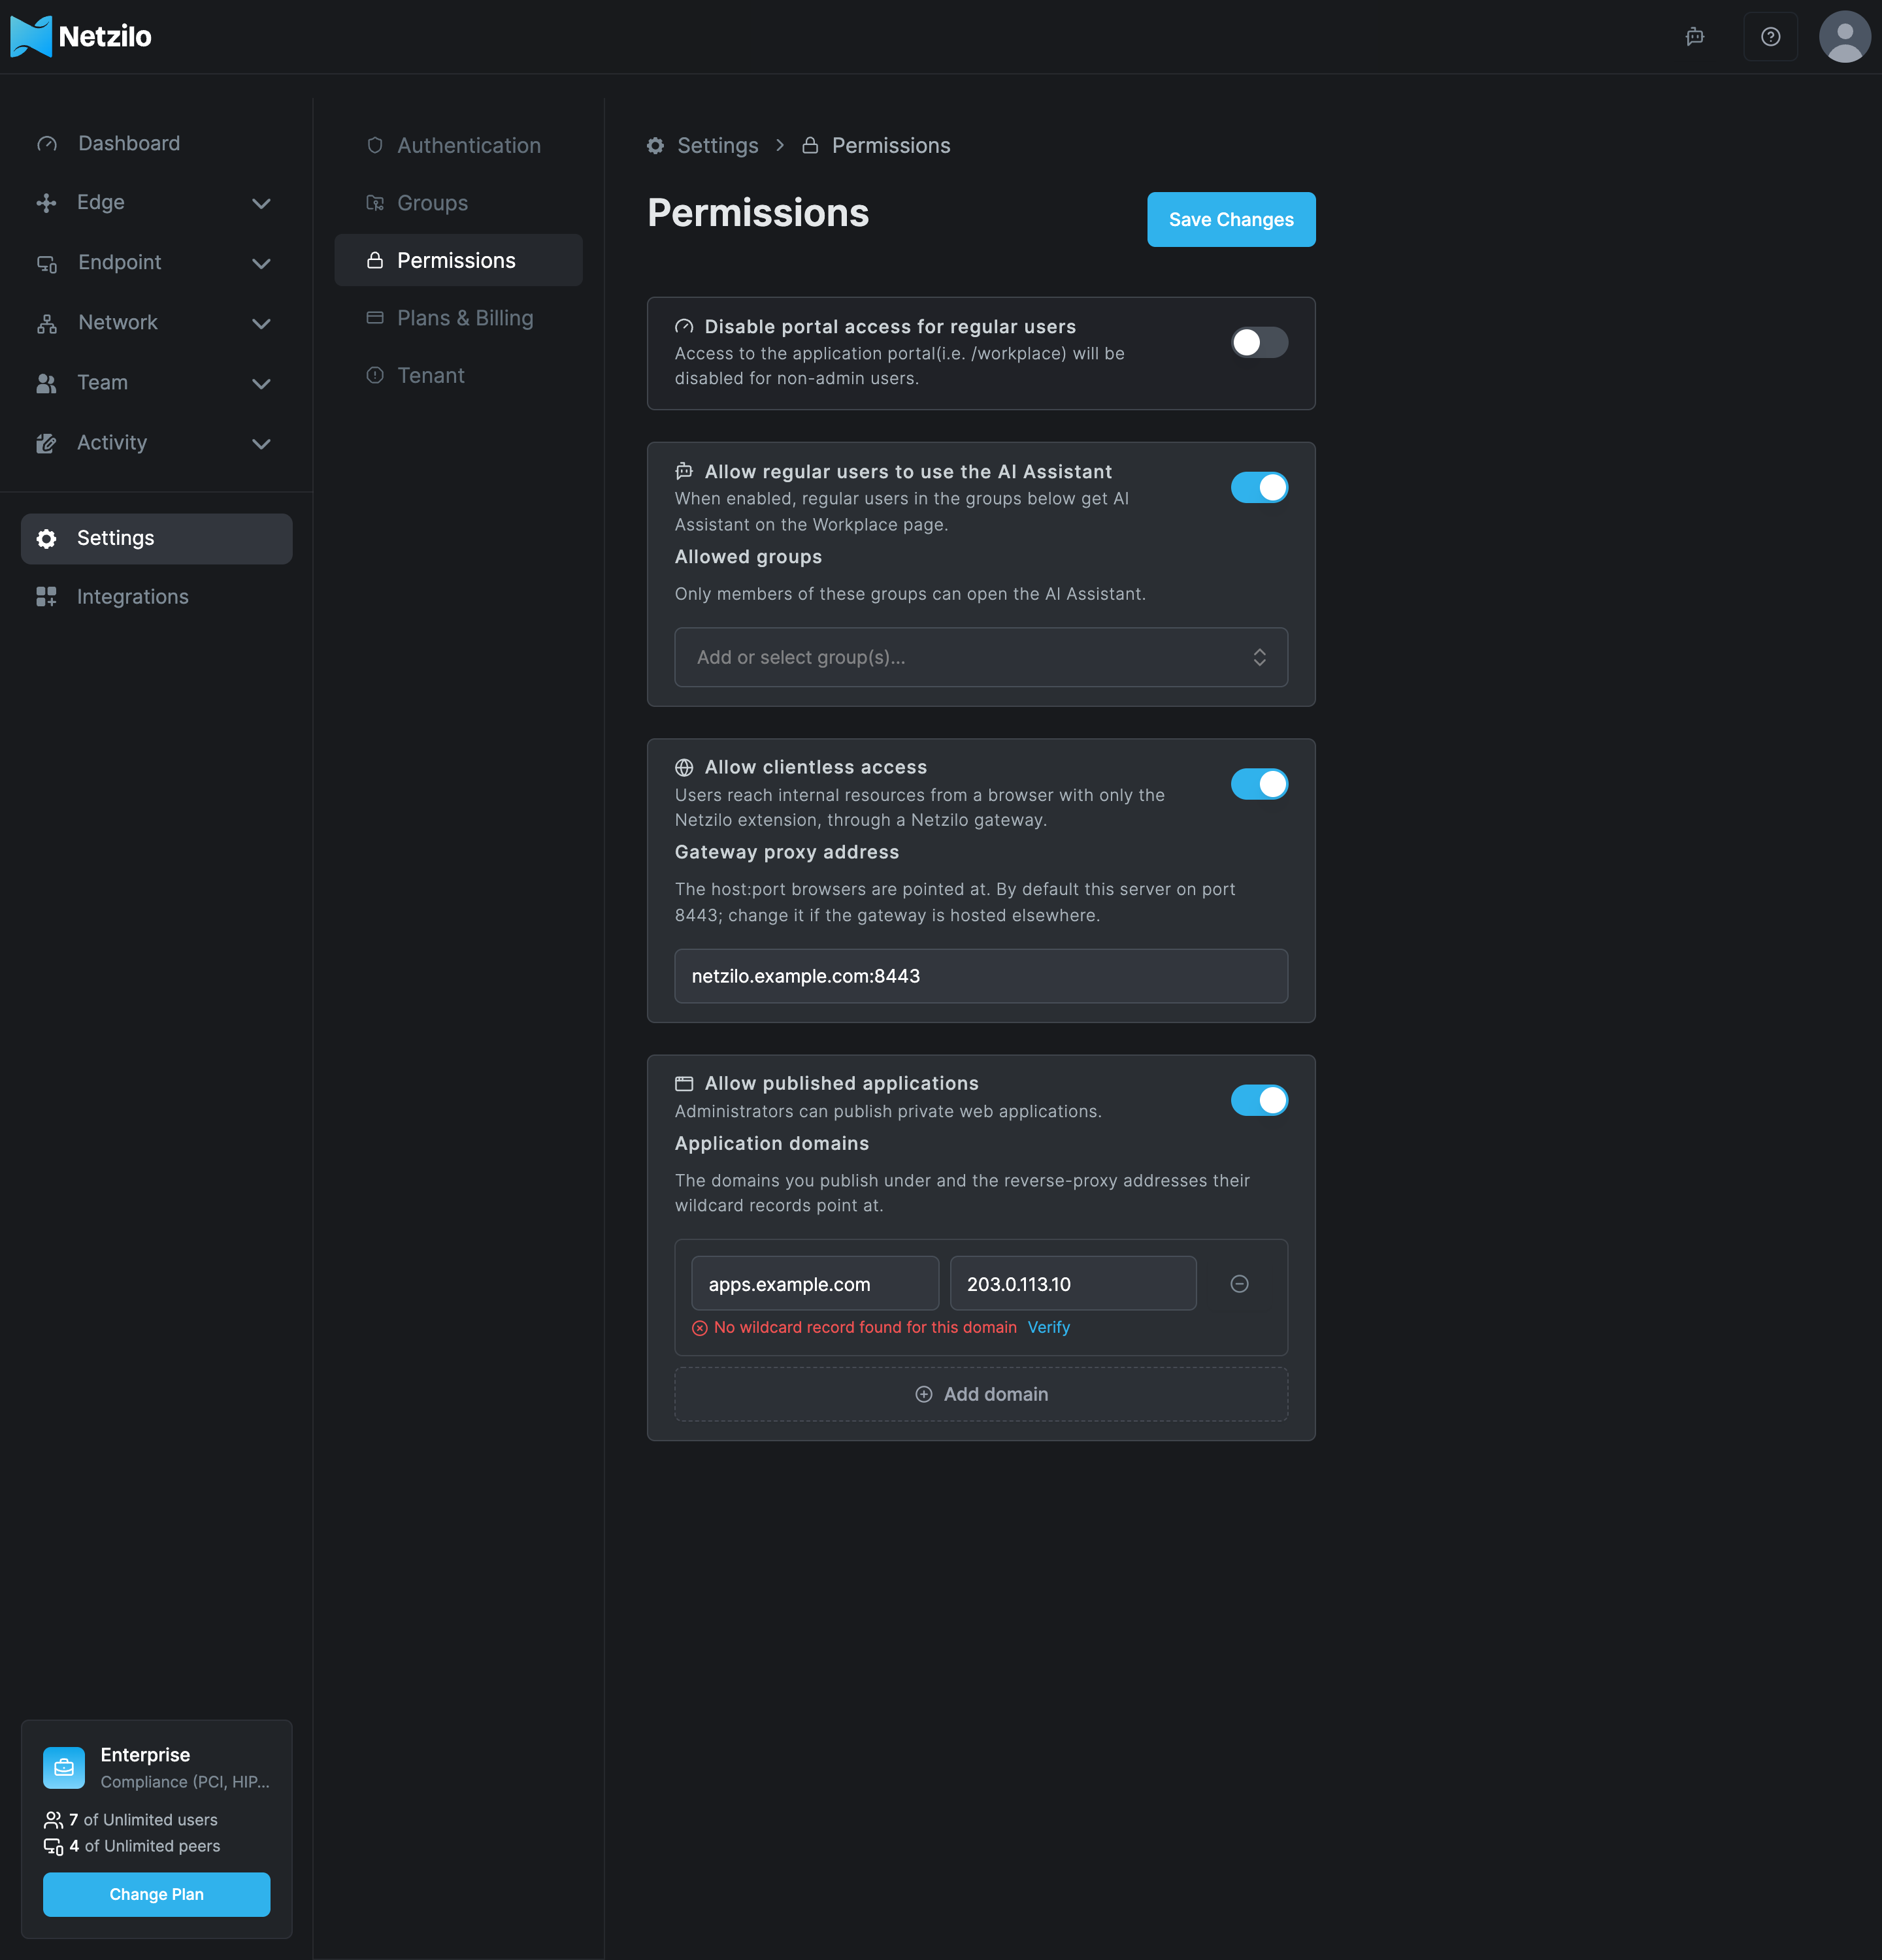Click the Netzilo logo

pos(81,37)
